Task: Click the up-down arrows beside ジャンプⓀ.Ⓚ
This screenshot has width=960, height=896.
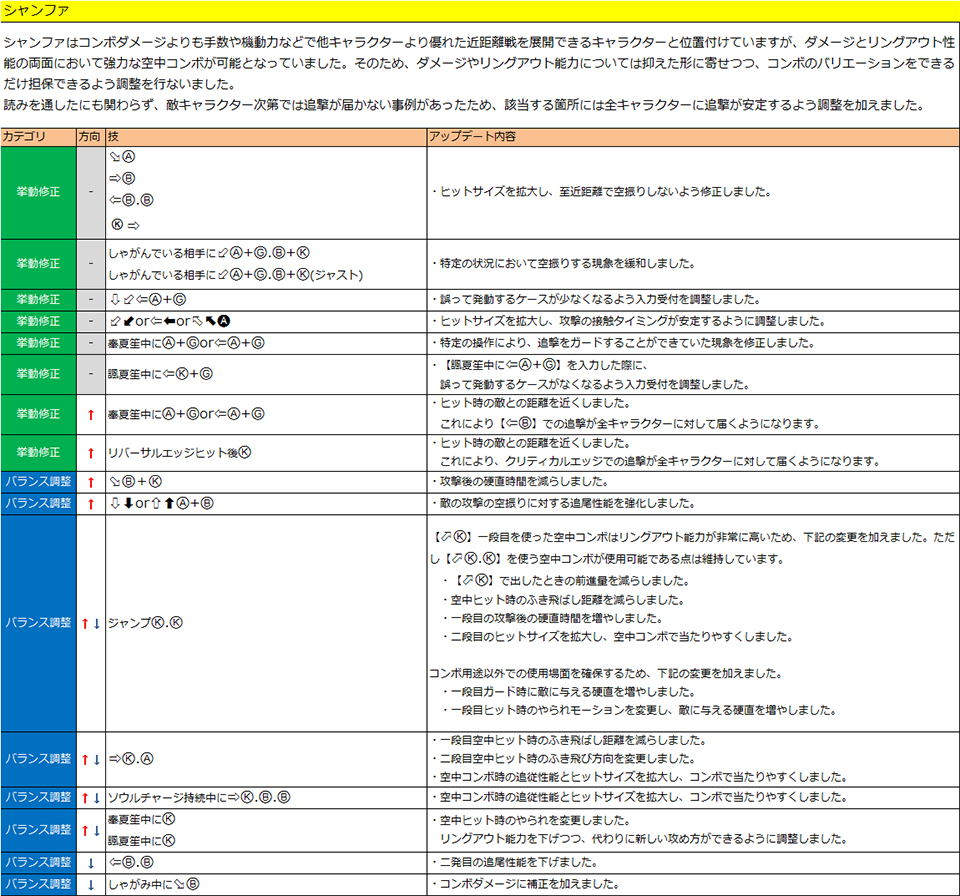Action: [x=90, y=622]
